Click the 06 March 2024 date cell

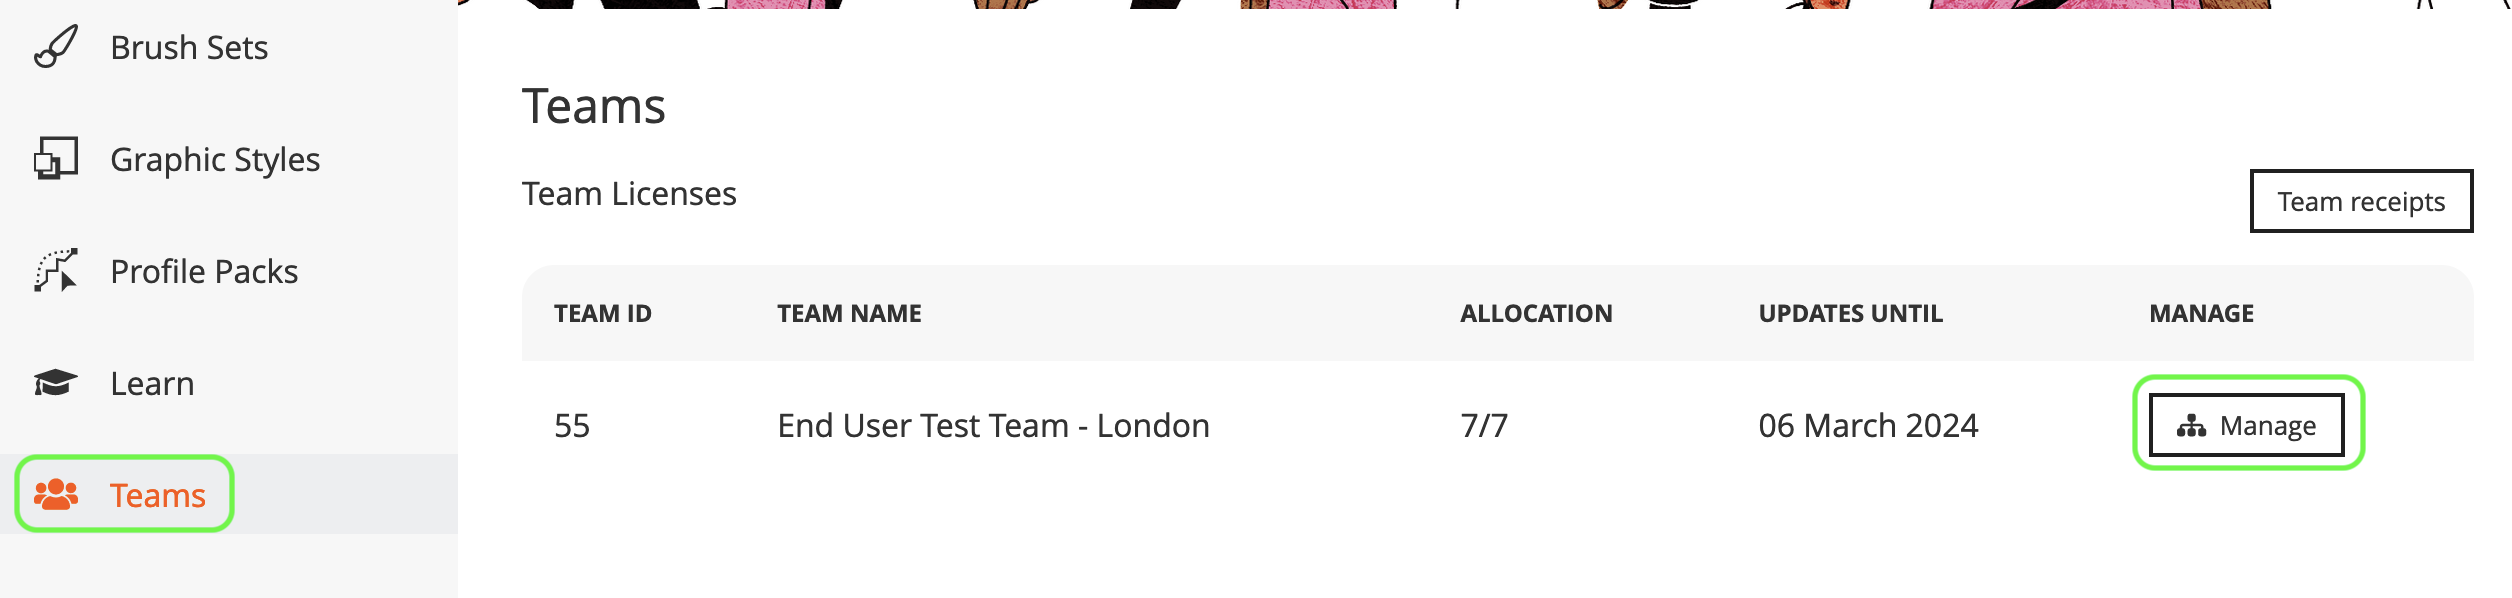[x=1868, y=426]
